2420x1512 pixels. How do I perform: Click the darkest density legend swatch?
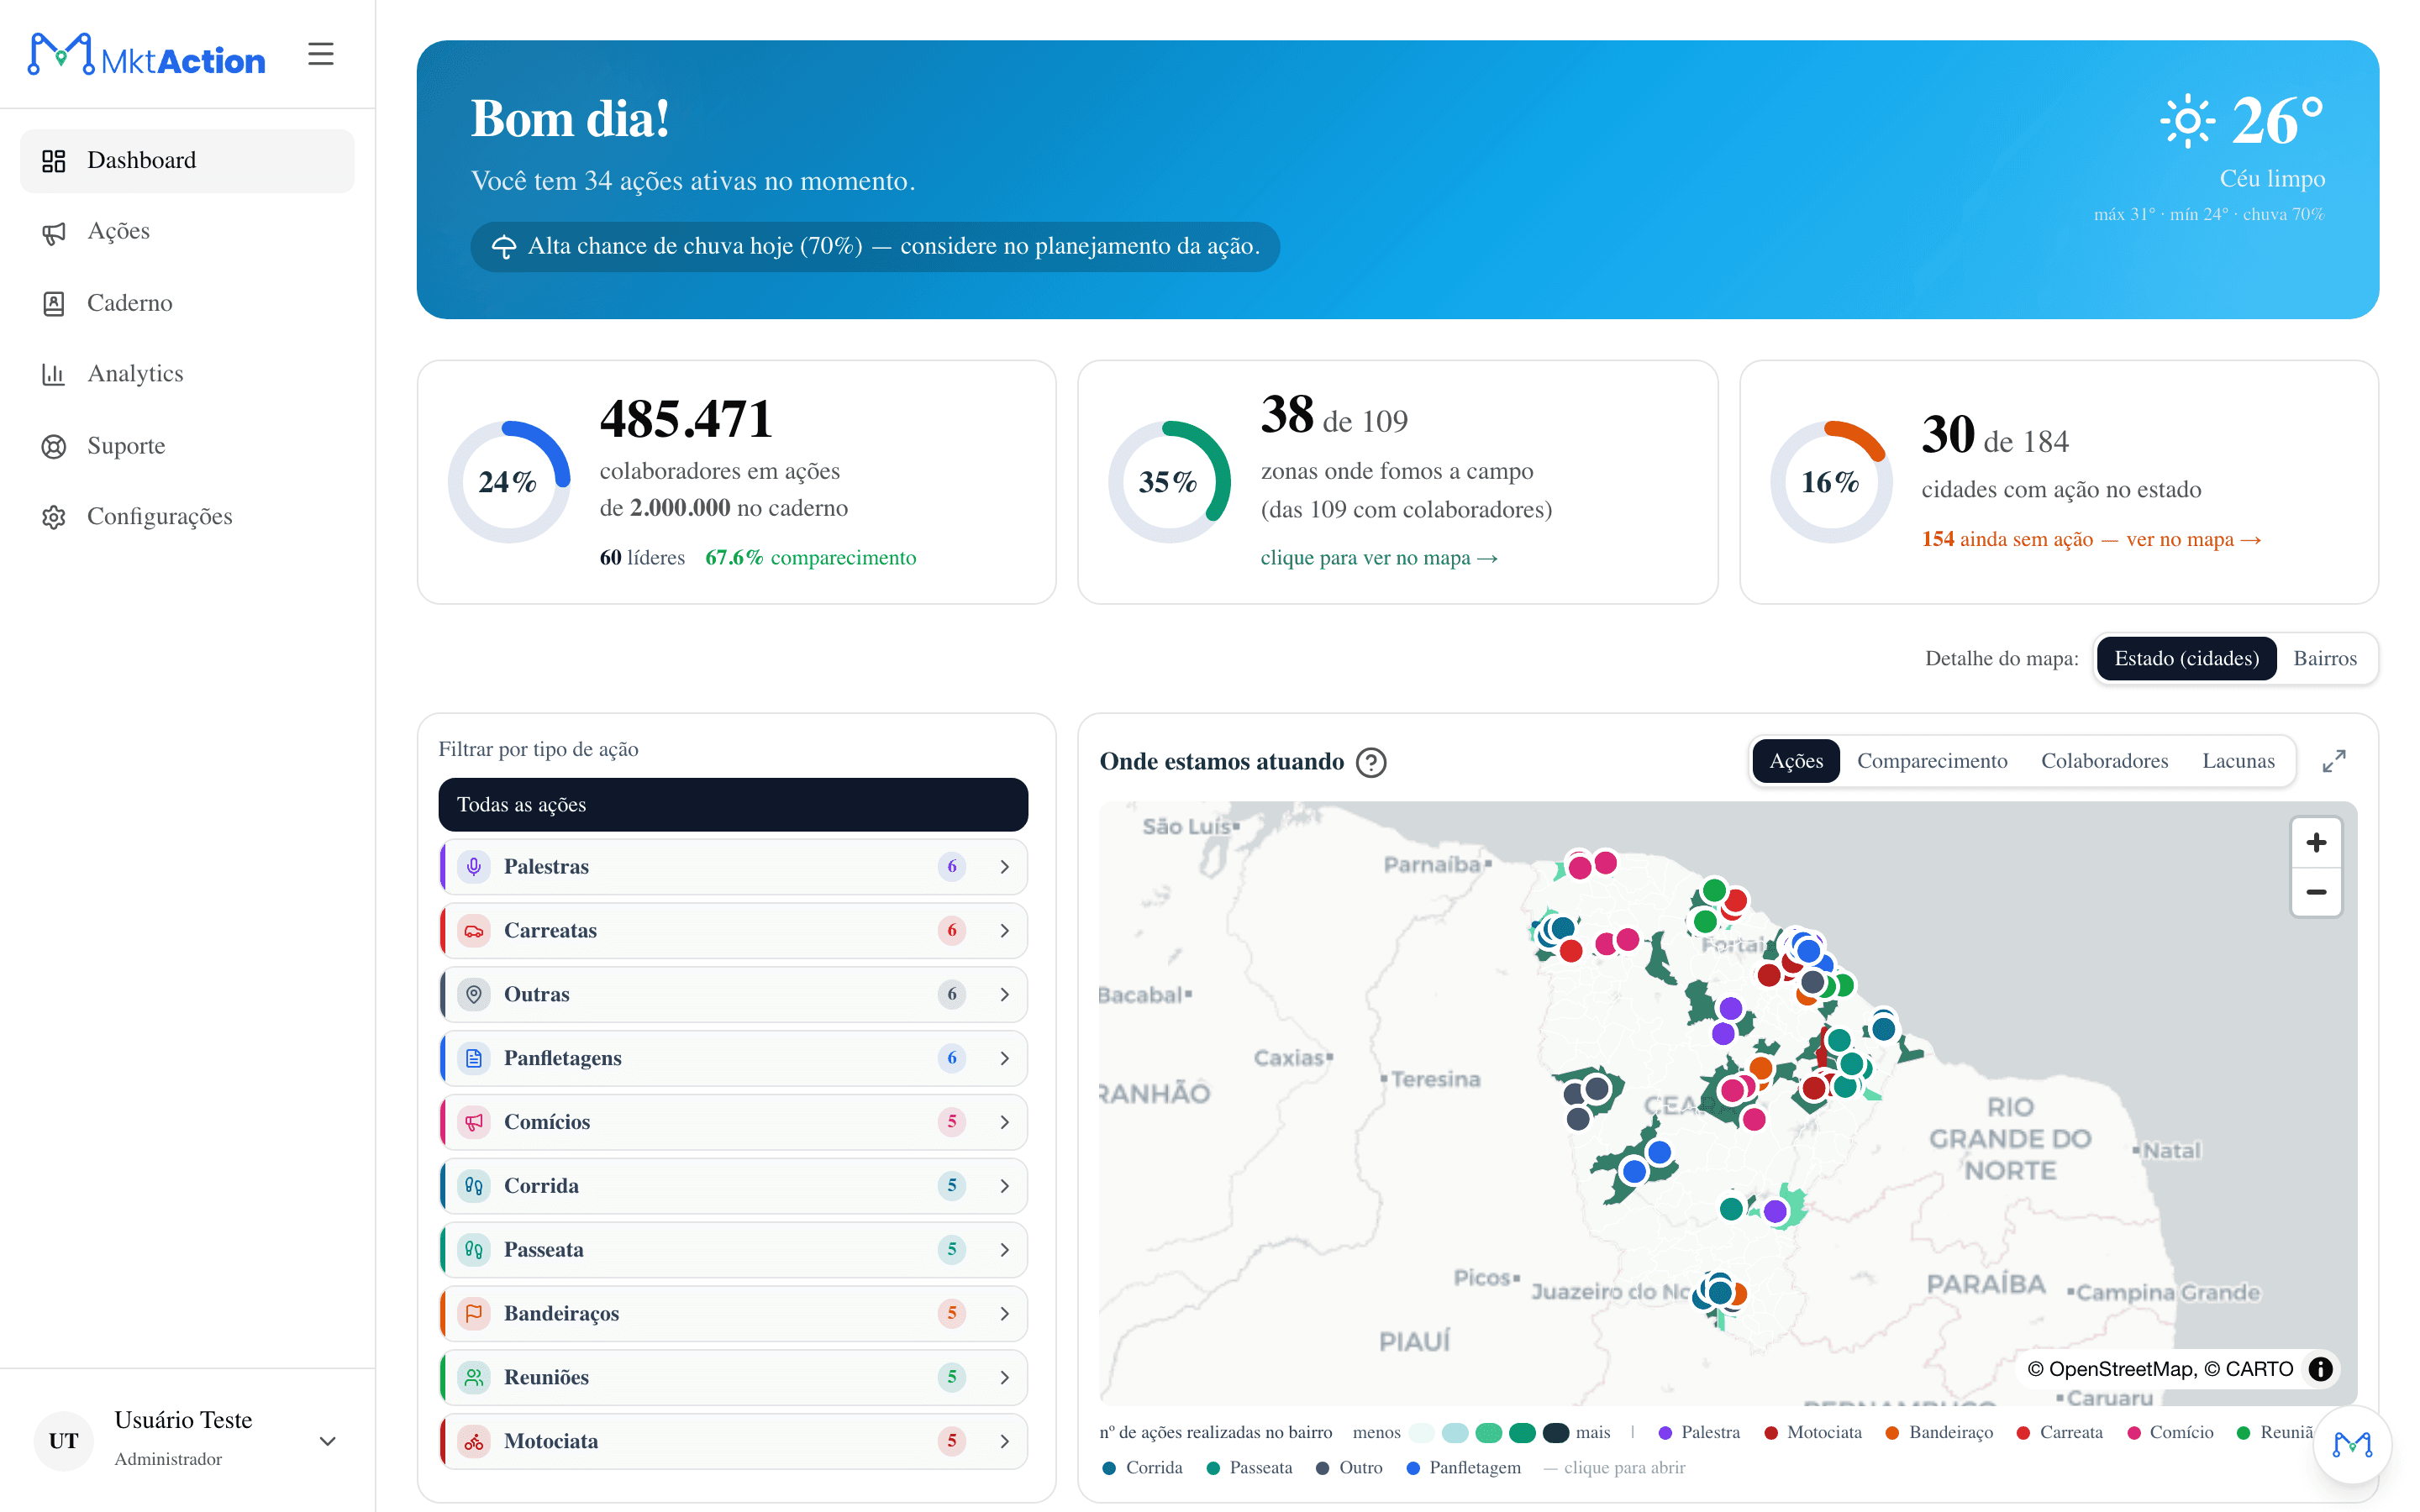point(1555,1433)
